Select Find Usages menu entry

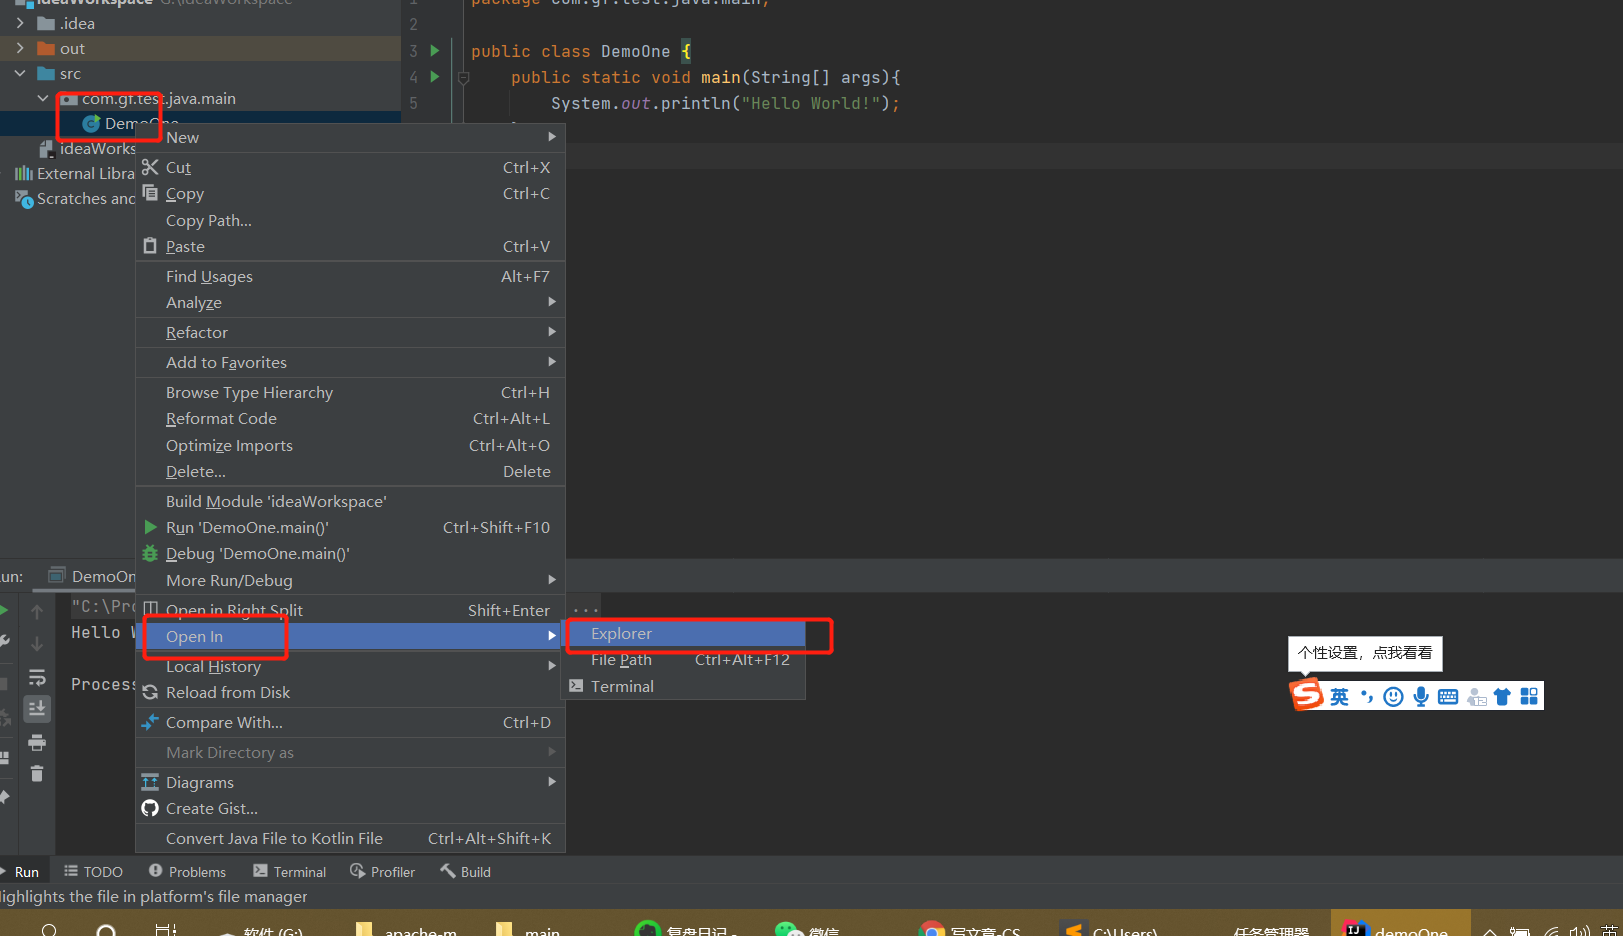(x=350, y=276)
